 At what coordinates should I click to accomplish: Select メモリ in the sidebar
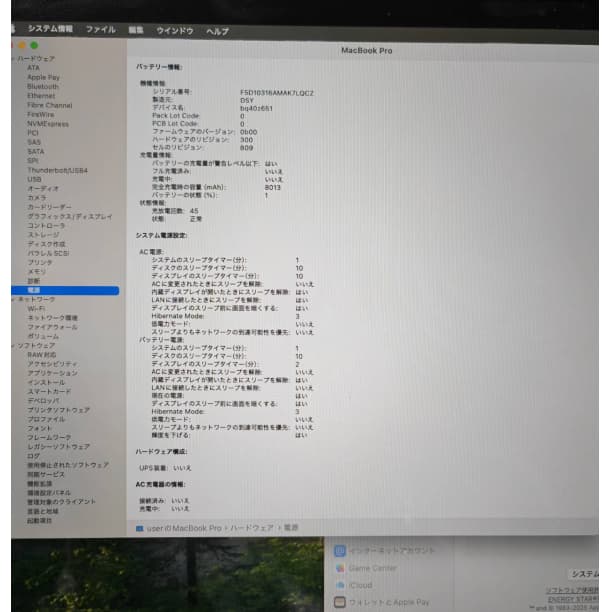point(37,272)
